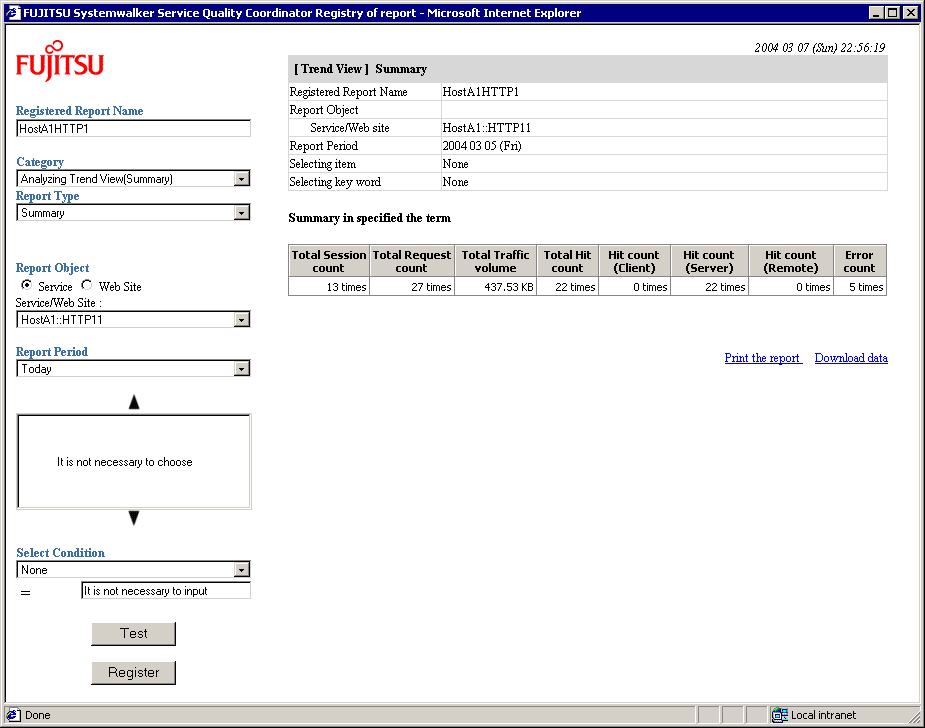Image resolution: width=925 pixels, height=728 pixels.
Task: Click the '[ Trend View ] Summary' heading
Action: pos(360,69)
